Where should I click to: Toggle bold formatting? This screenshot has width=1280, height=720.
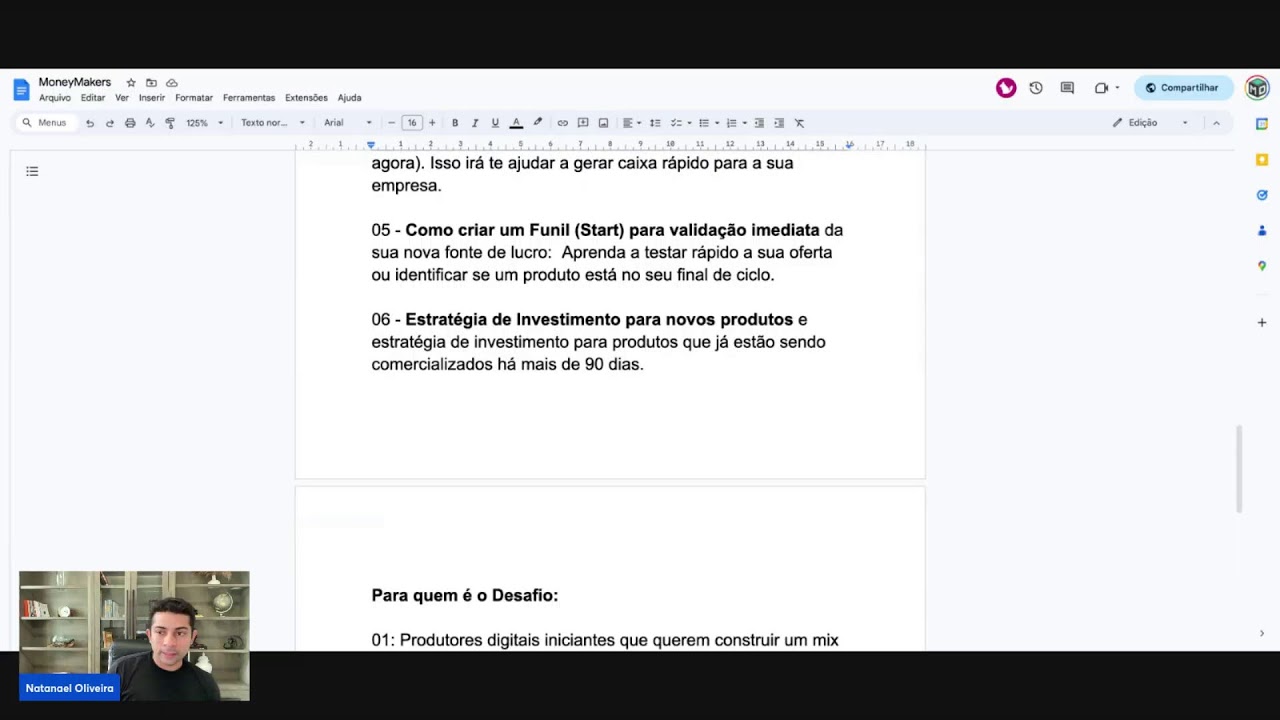455,123
